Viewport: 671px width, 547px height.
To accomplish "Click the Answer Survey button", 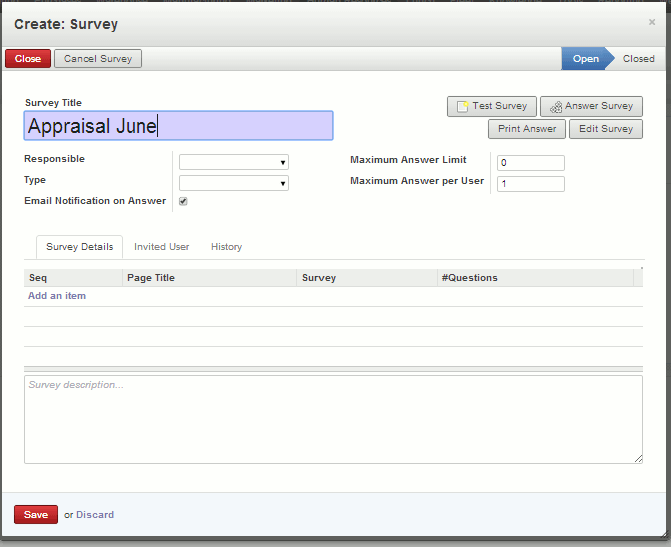I will click(591, 106).
